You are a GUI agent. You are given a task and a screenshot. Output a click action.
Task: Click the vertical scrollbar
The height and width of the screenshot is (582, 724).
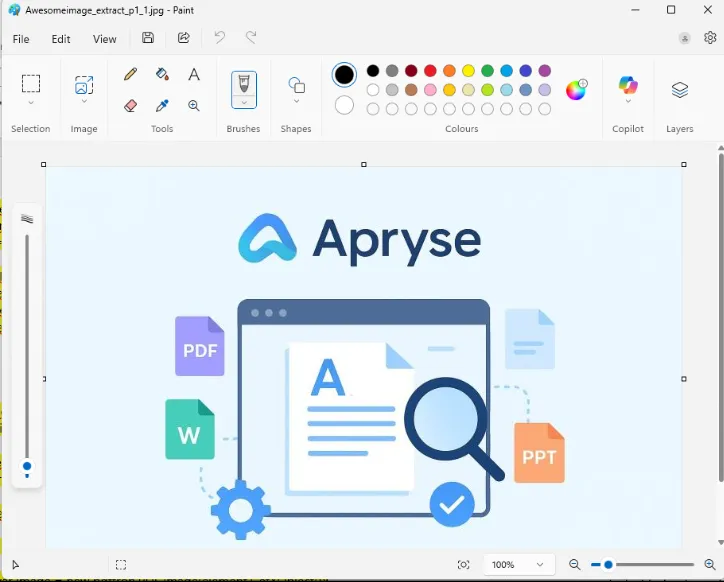tap(721, 316)
